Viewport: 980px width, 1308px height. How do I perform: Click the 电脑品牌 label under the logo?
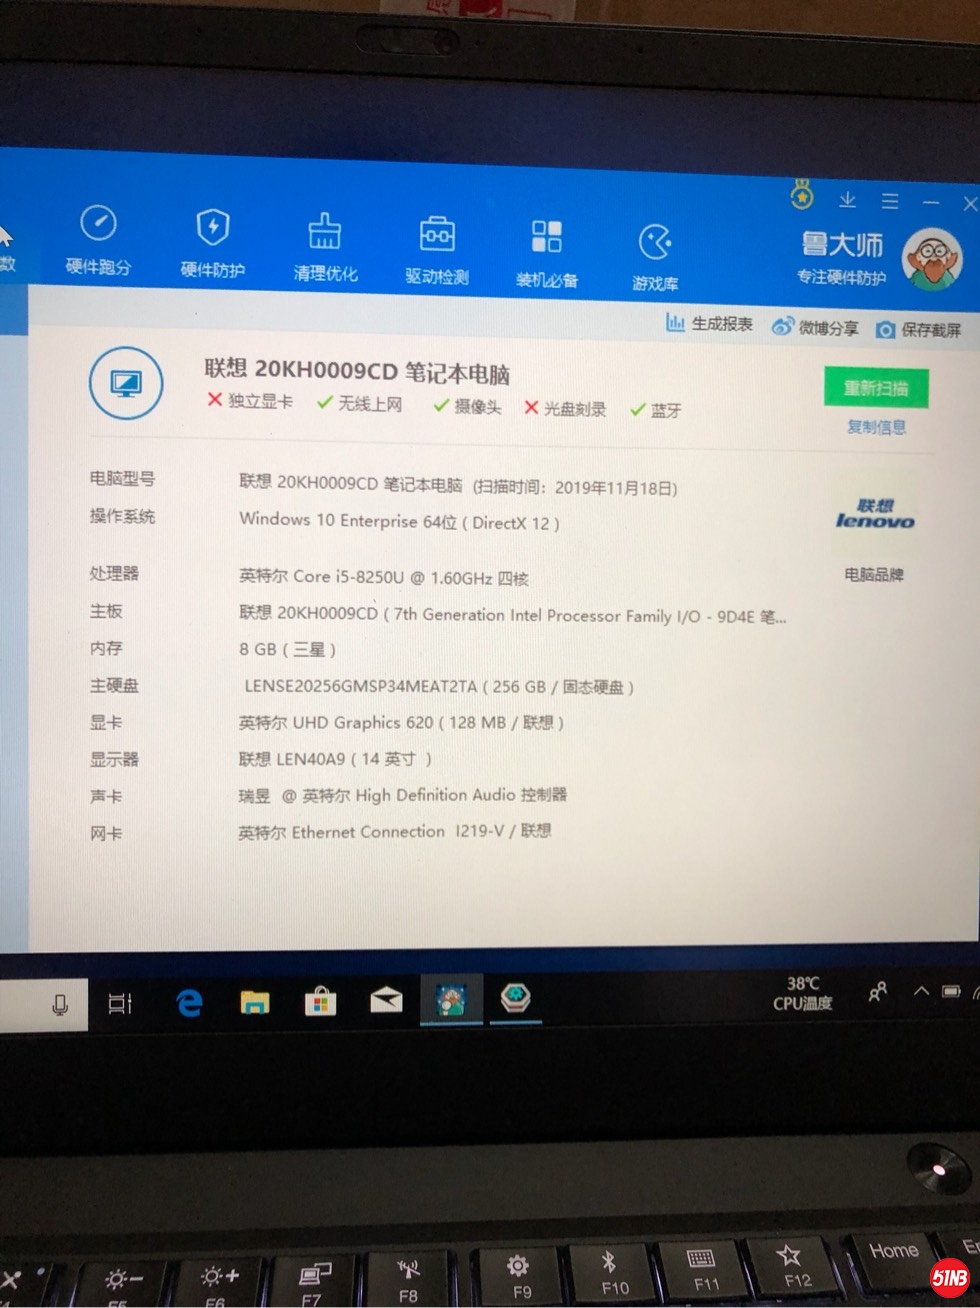click(874, 574)
